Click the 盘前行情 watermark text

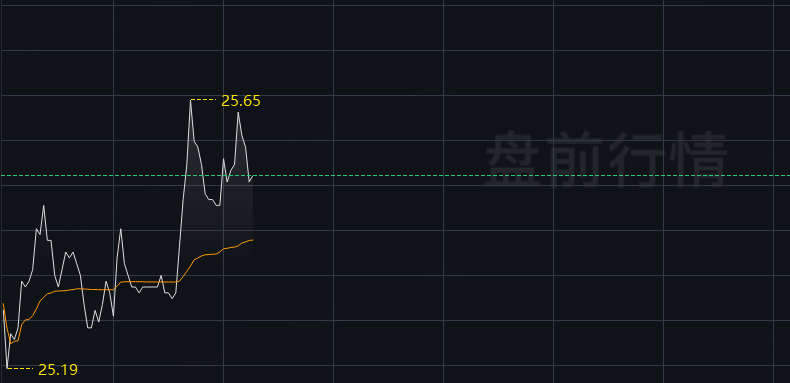point(606,159)
